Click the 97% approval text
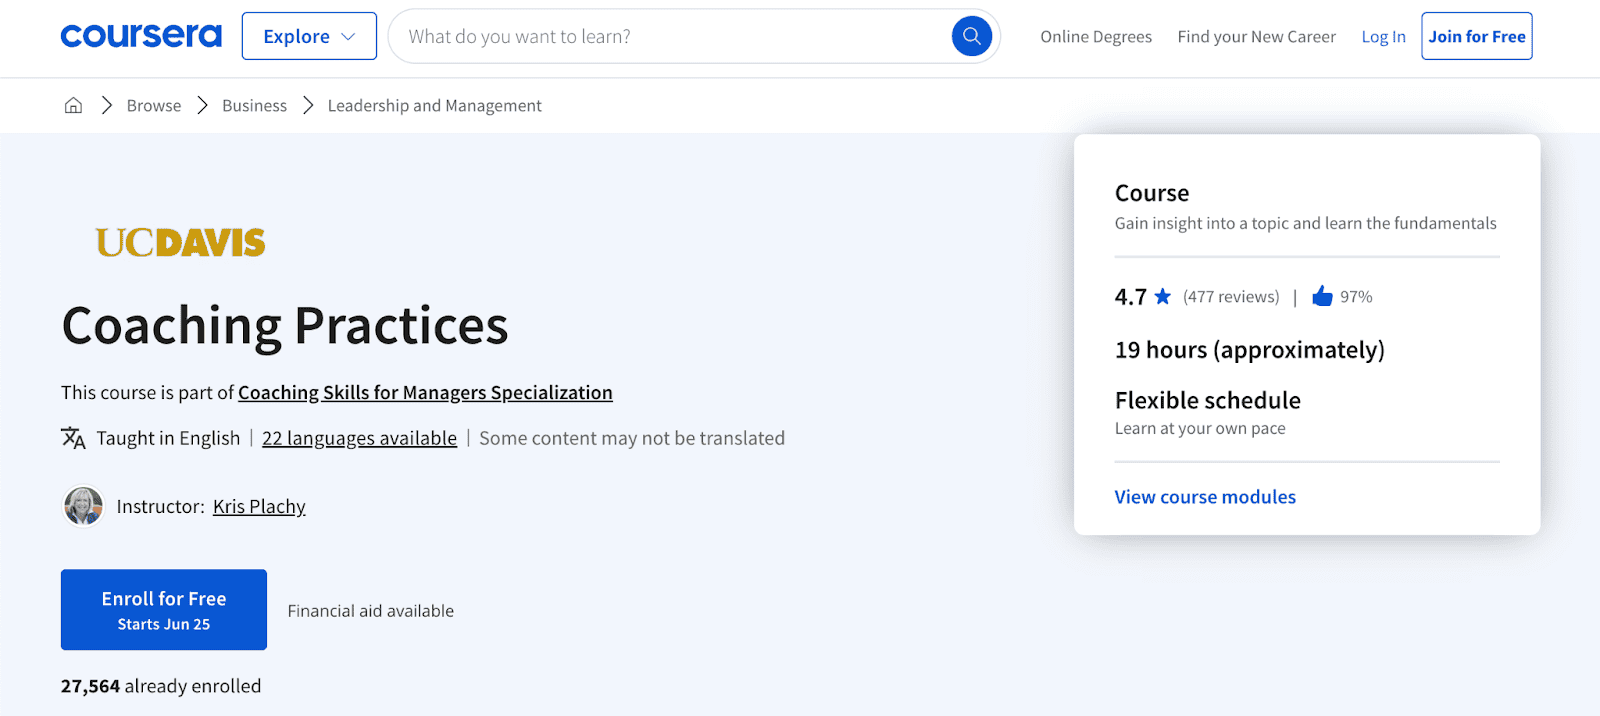 click(x=1356, y=297)
